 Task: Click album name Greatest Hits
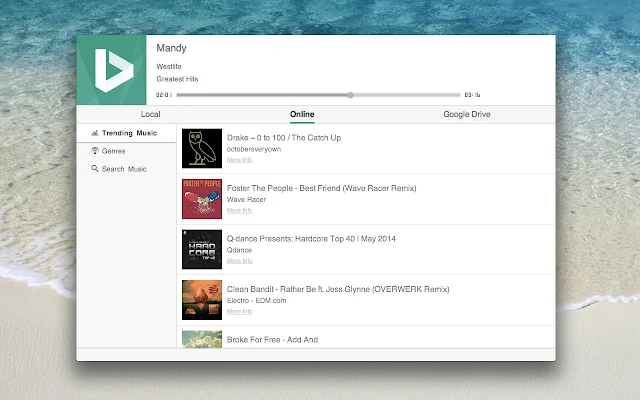(177, 79)
